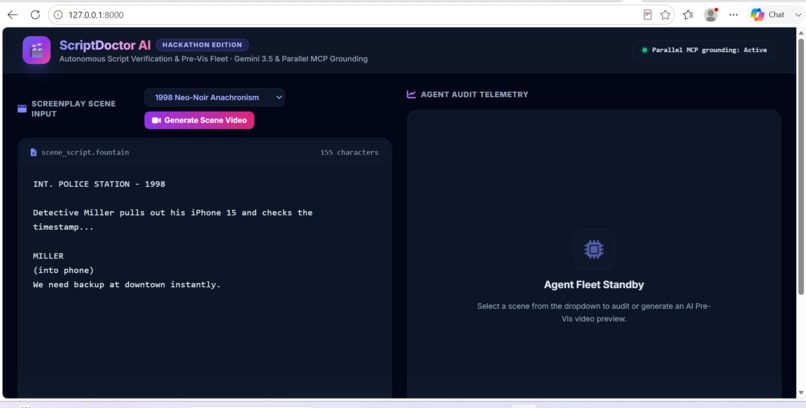Click the HACKATHON EDITION badge
This screenshot has width=806, height=408.
coord(202,45)
